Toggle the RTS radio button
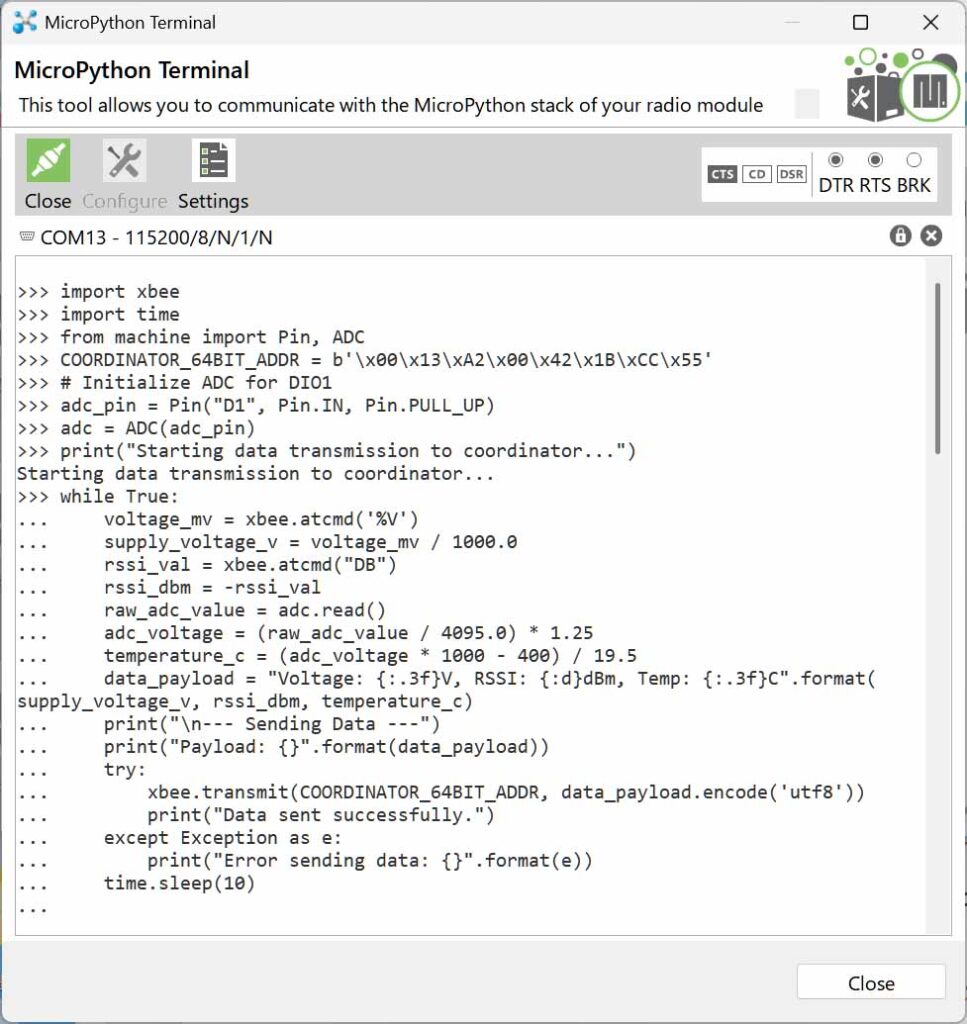 click(x=875, y=160)
